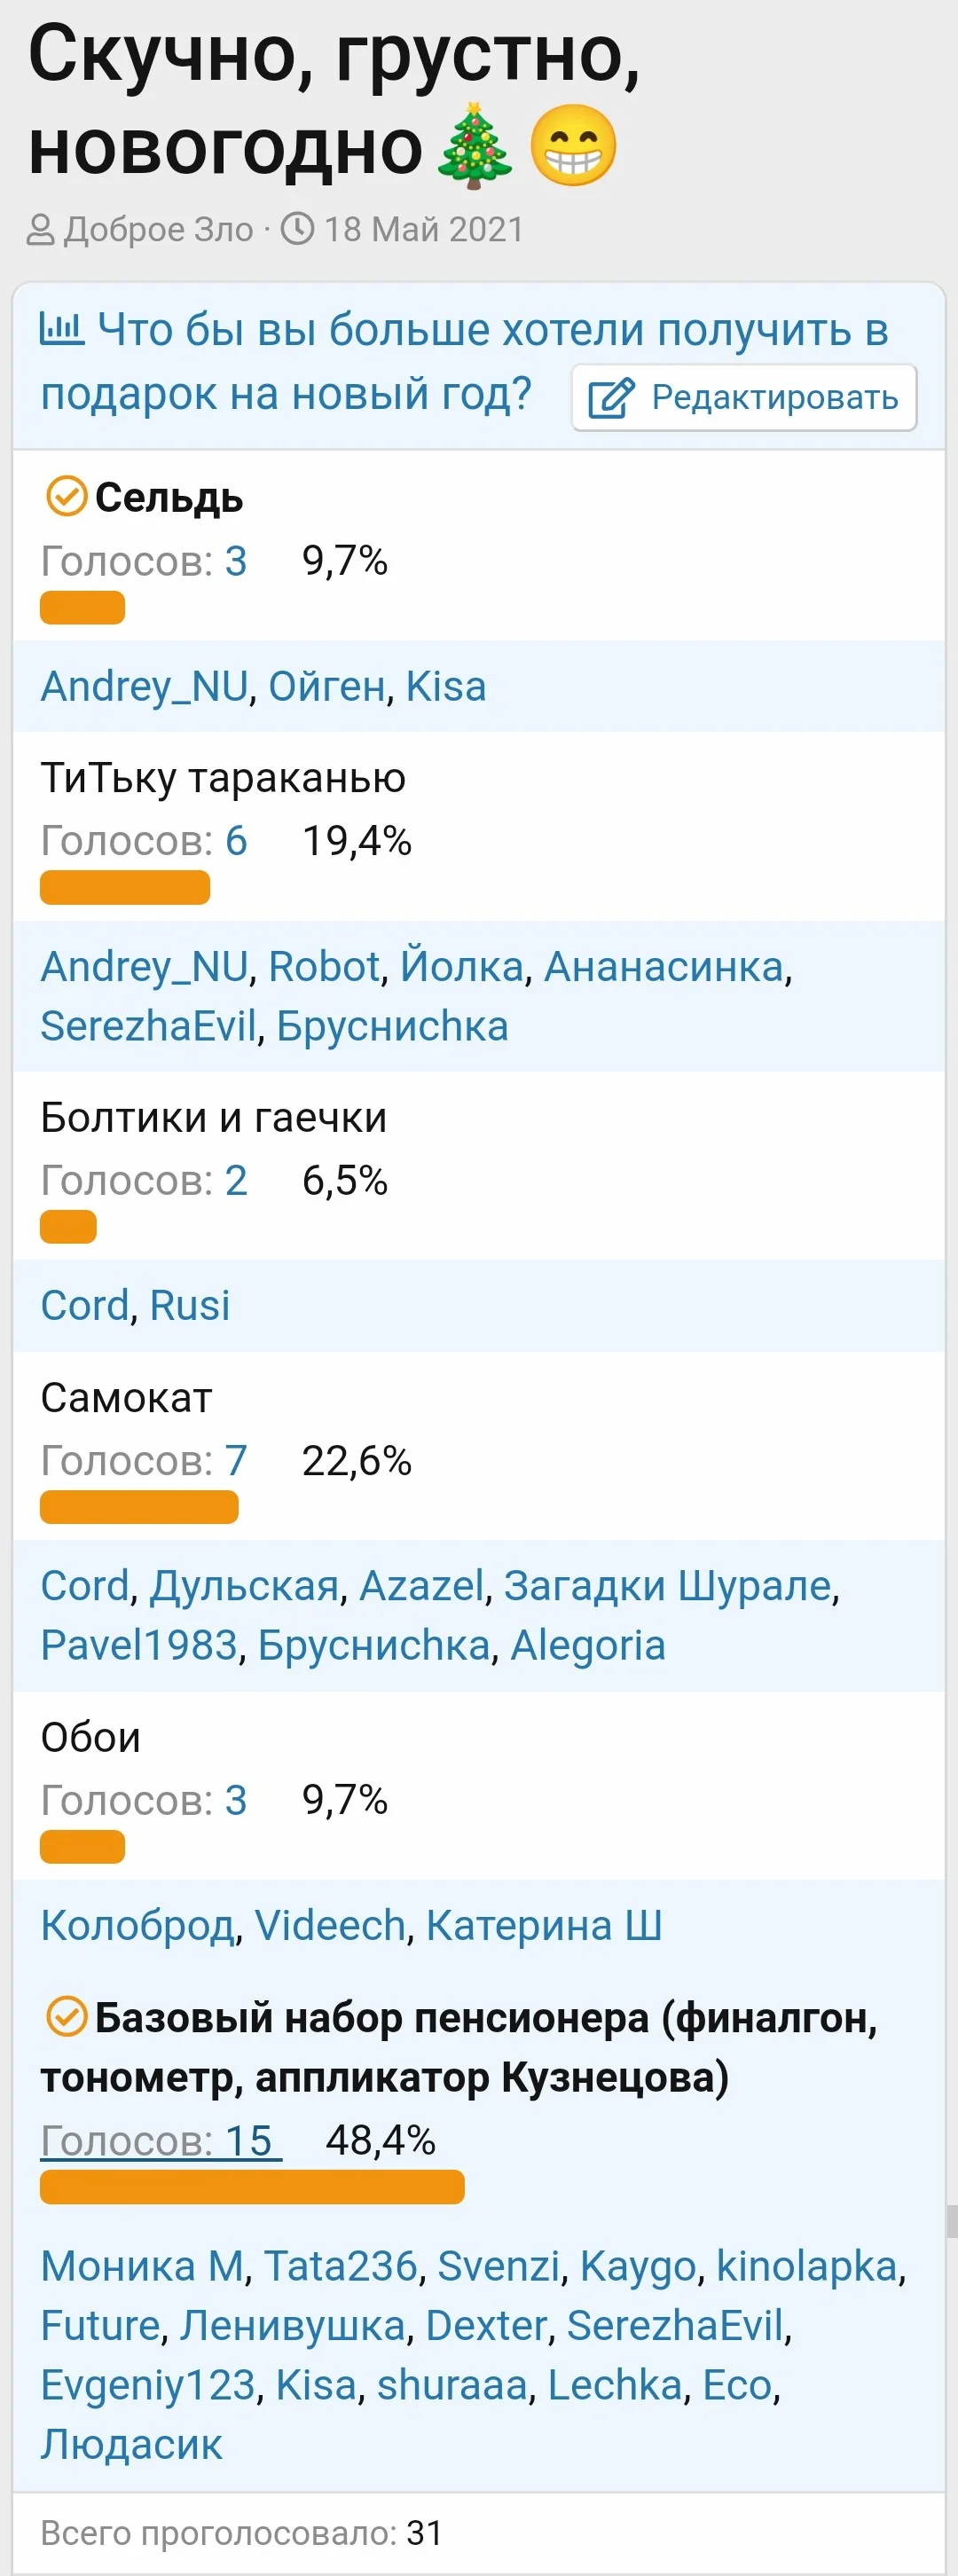Click checkmark beside Базовый набор пенсионера
This screenshot has height=2576, width=958.
click(x=66, y=2017)
